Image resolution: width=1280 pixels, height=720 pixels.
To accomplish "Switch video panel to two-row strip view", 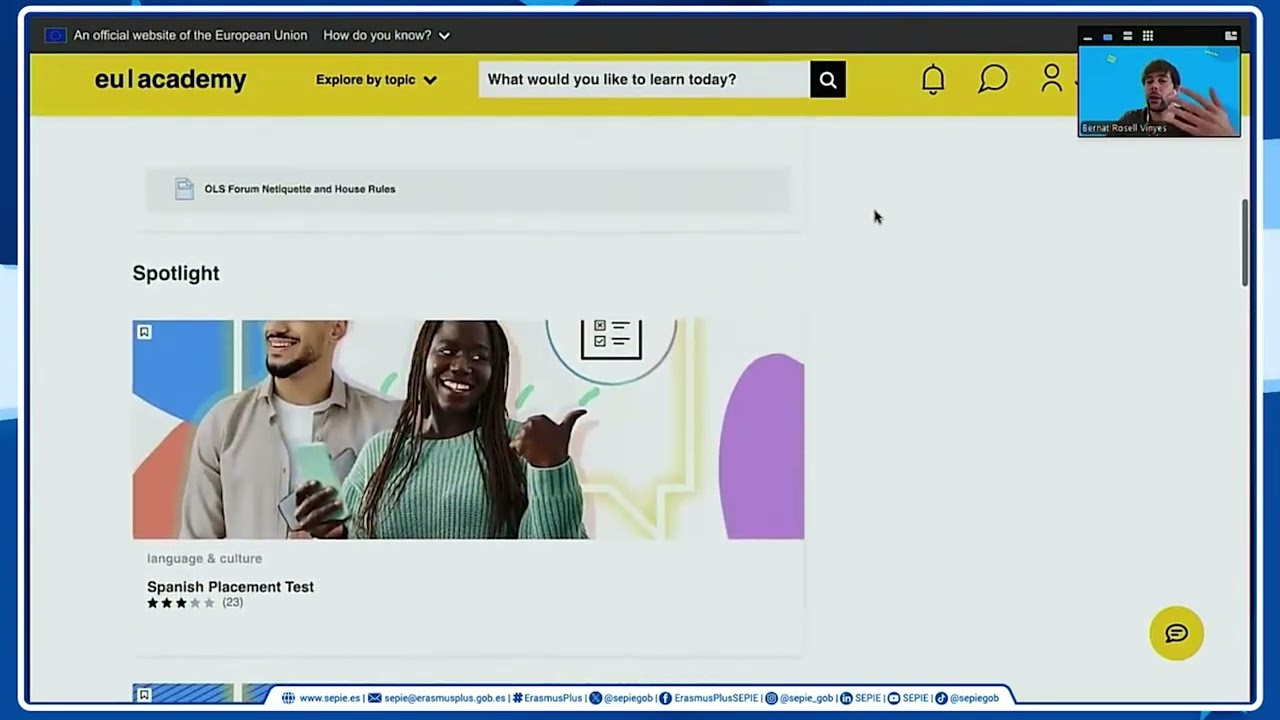I will (x=1127, y=37).
